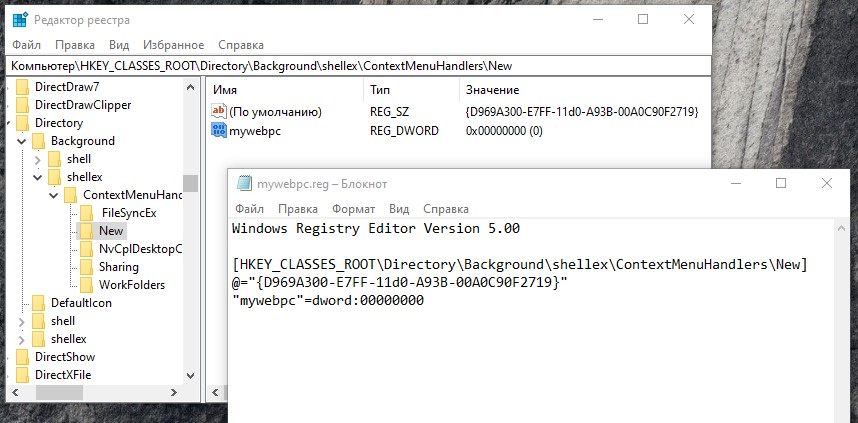Click the tree panel vertical scrollbar thumb
Viewport: 858px width, 423px height.
tap(190, 183)
